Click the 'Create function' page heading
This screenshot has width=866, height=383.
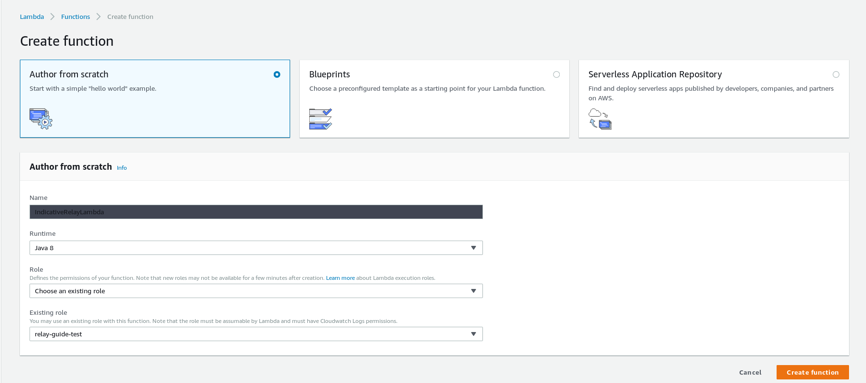tap(67, 41)
